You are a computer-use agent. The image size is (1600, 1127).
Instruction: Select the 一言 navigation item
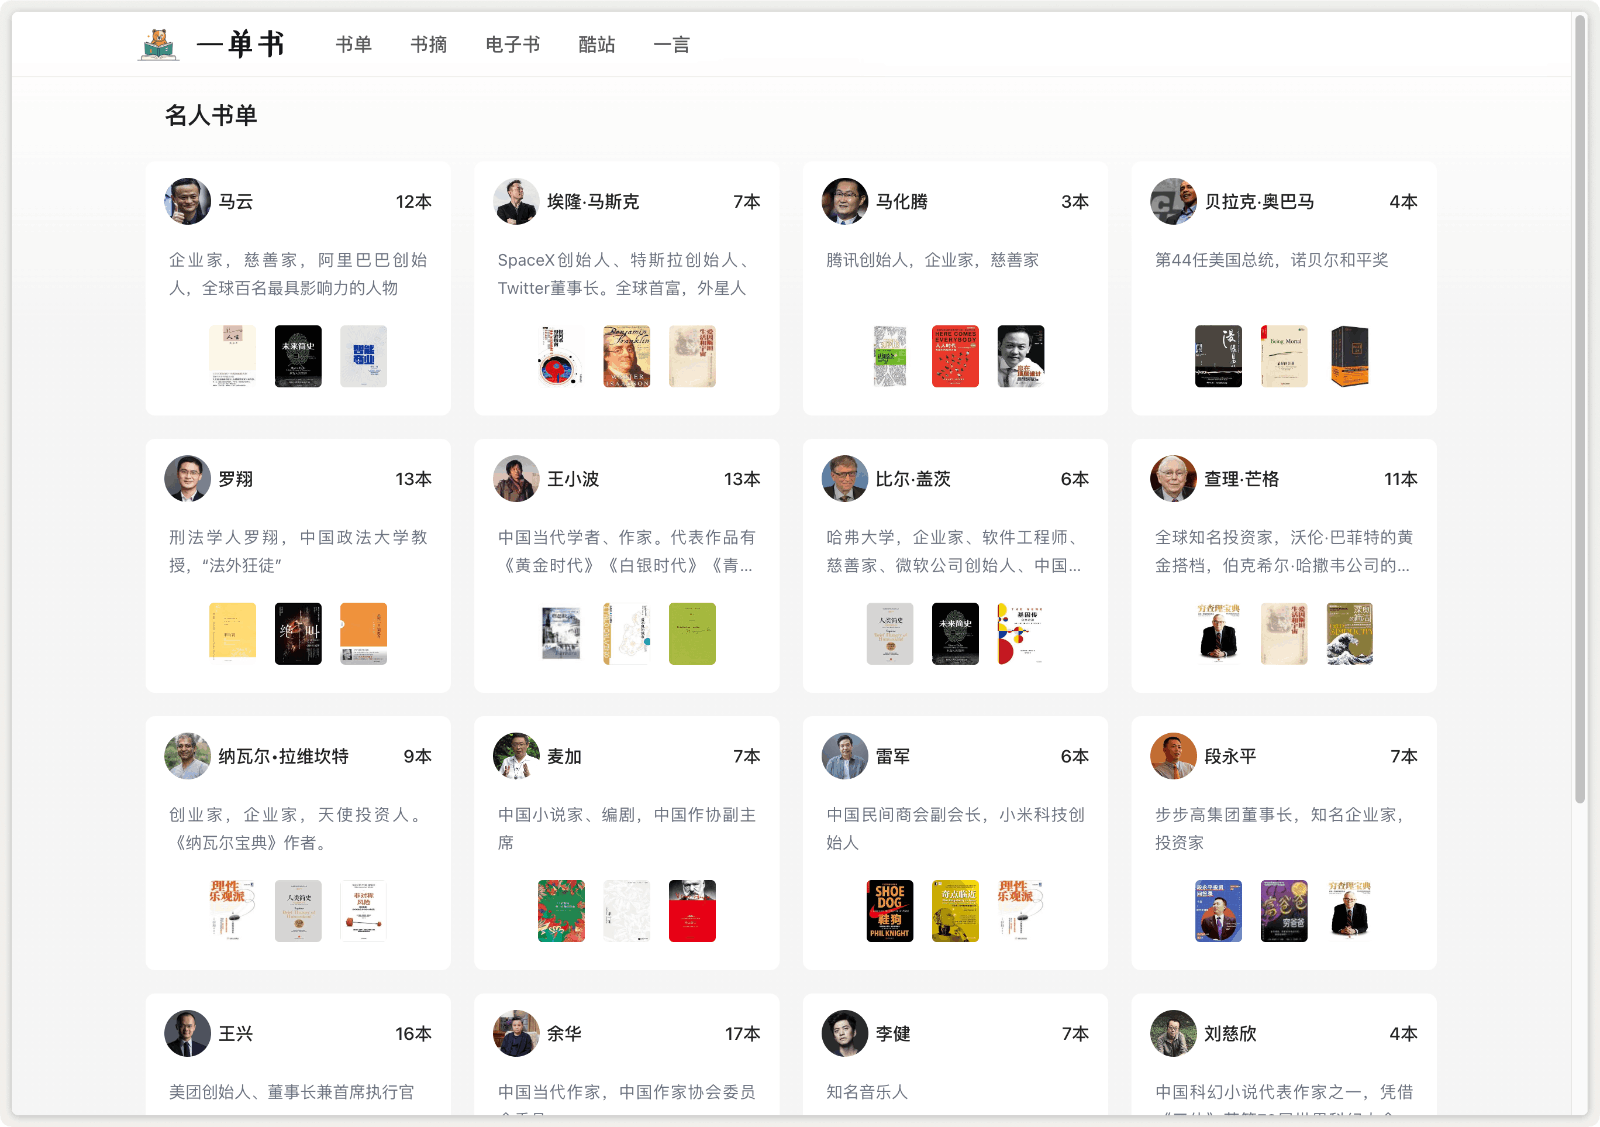672,45
